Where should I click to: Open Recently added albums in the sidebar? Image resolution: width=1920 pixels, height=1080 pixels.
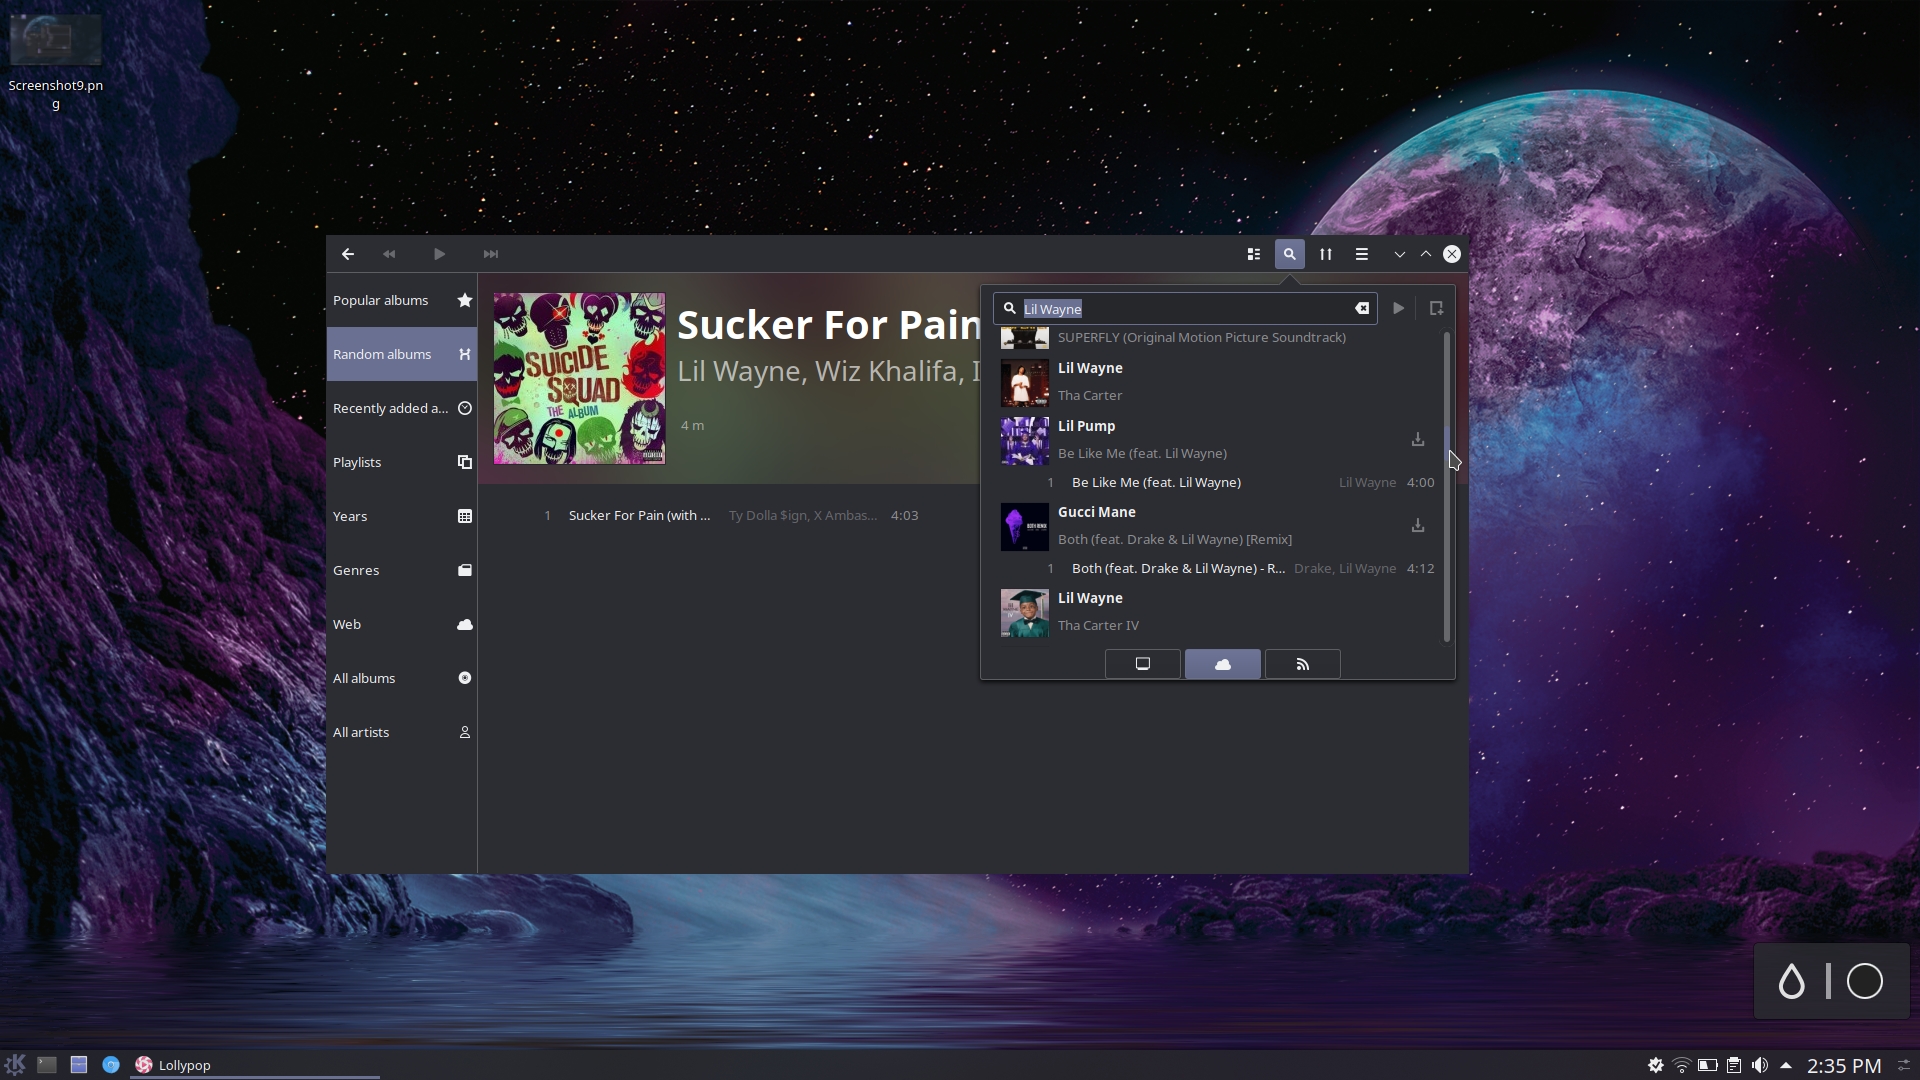402,408
